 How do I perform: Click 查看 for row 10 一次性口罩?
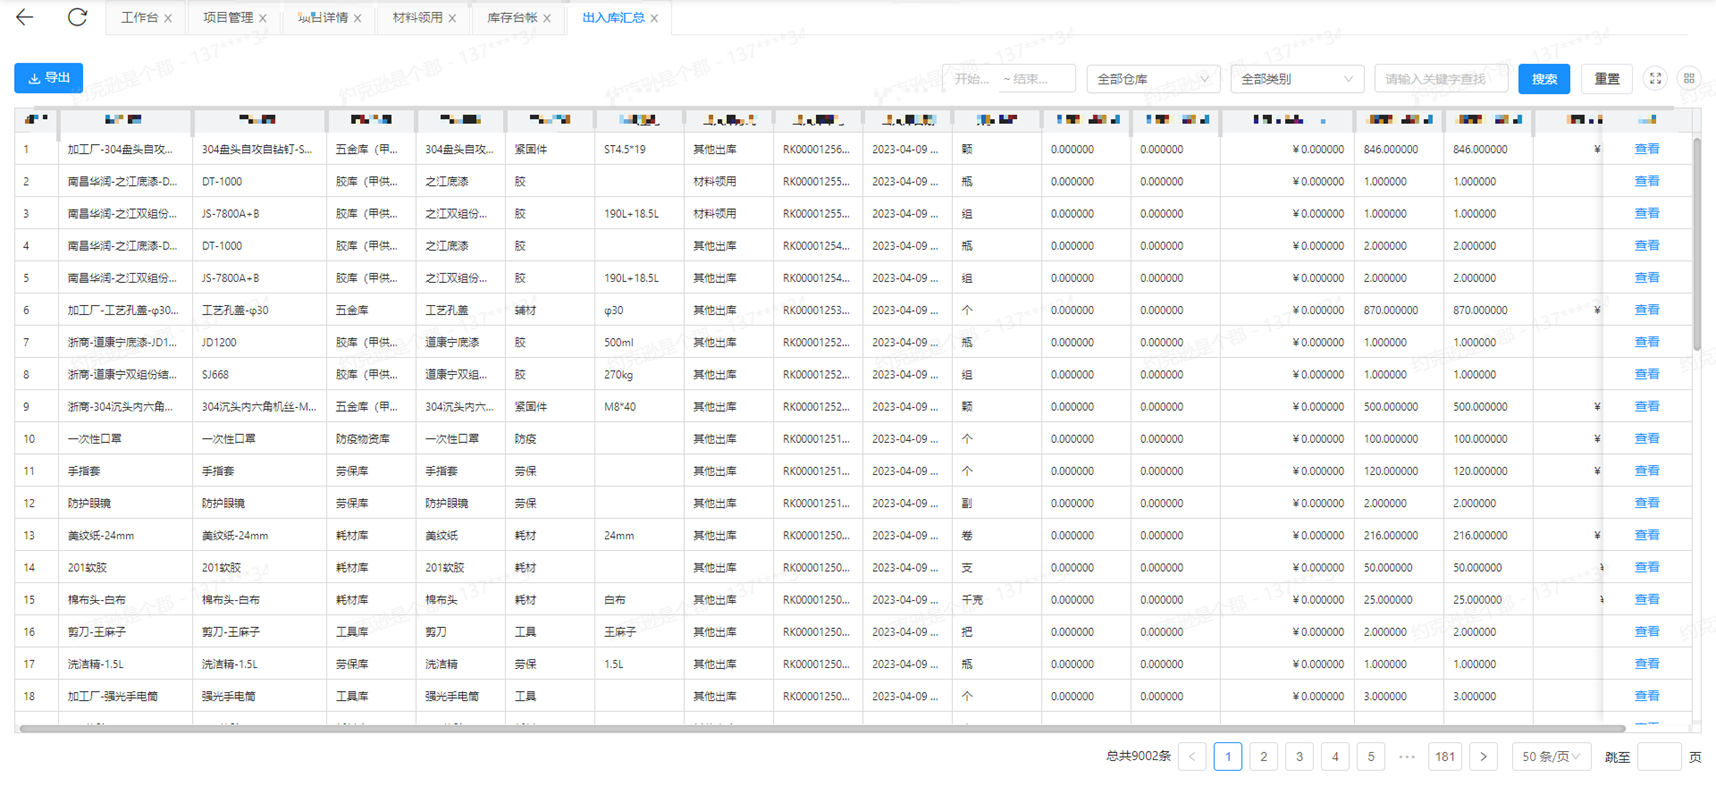tap(1647, 438)
